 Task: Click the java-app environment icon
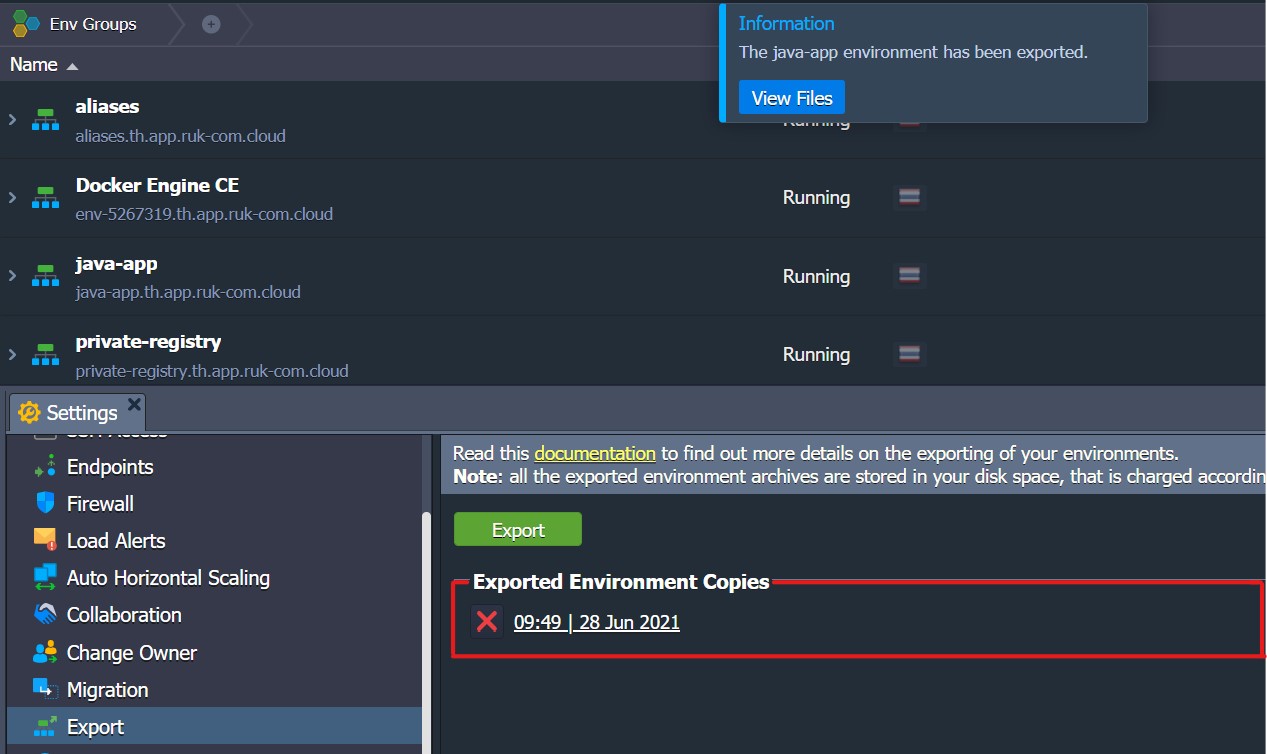pyautogui.click(x=45, y=276)
